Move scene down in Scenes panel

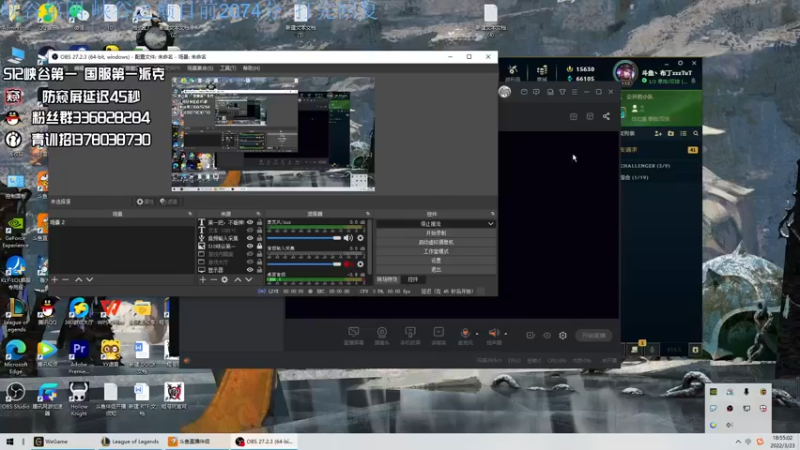click(x=89, y=280)
